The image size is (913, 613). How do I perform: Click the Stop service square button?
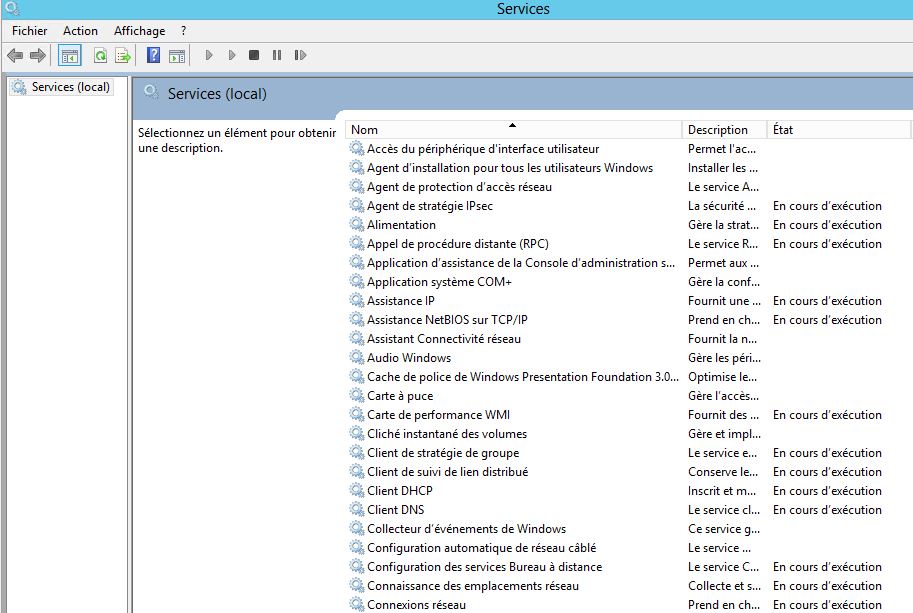point(254,55)
